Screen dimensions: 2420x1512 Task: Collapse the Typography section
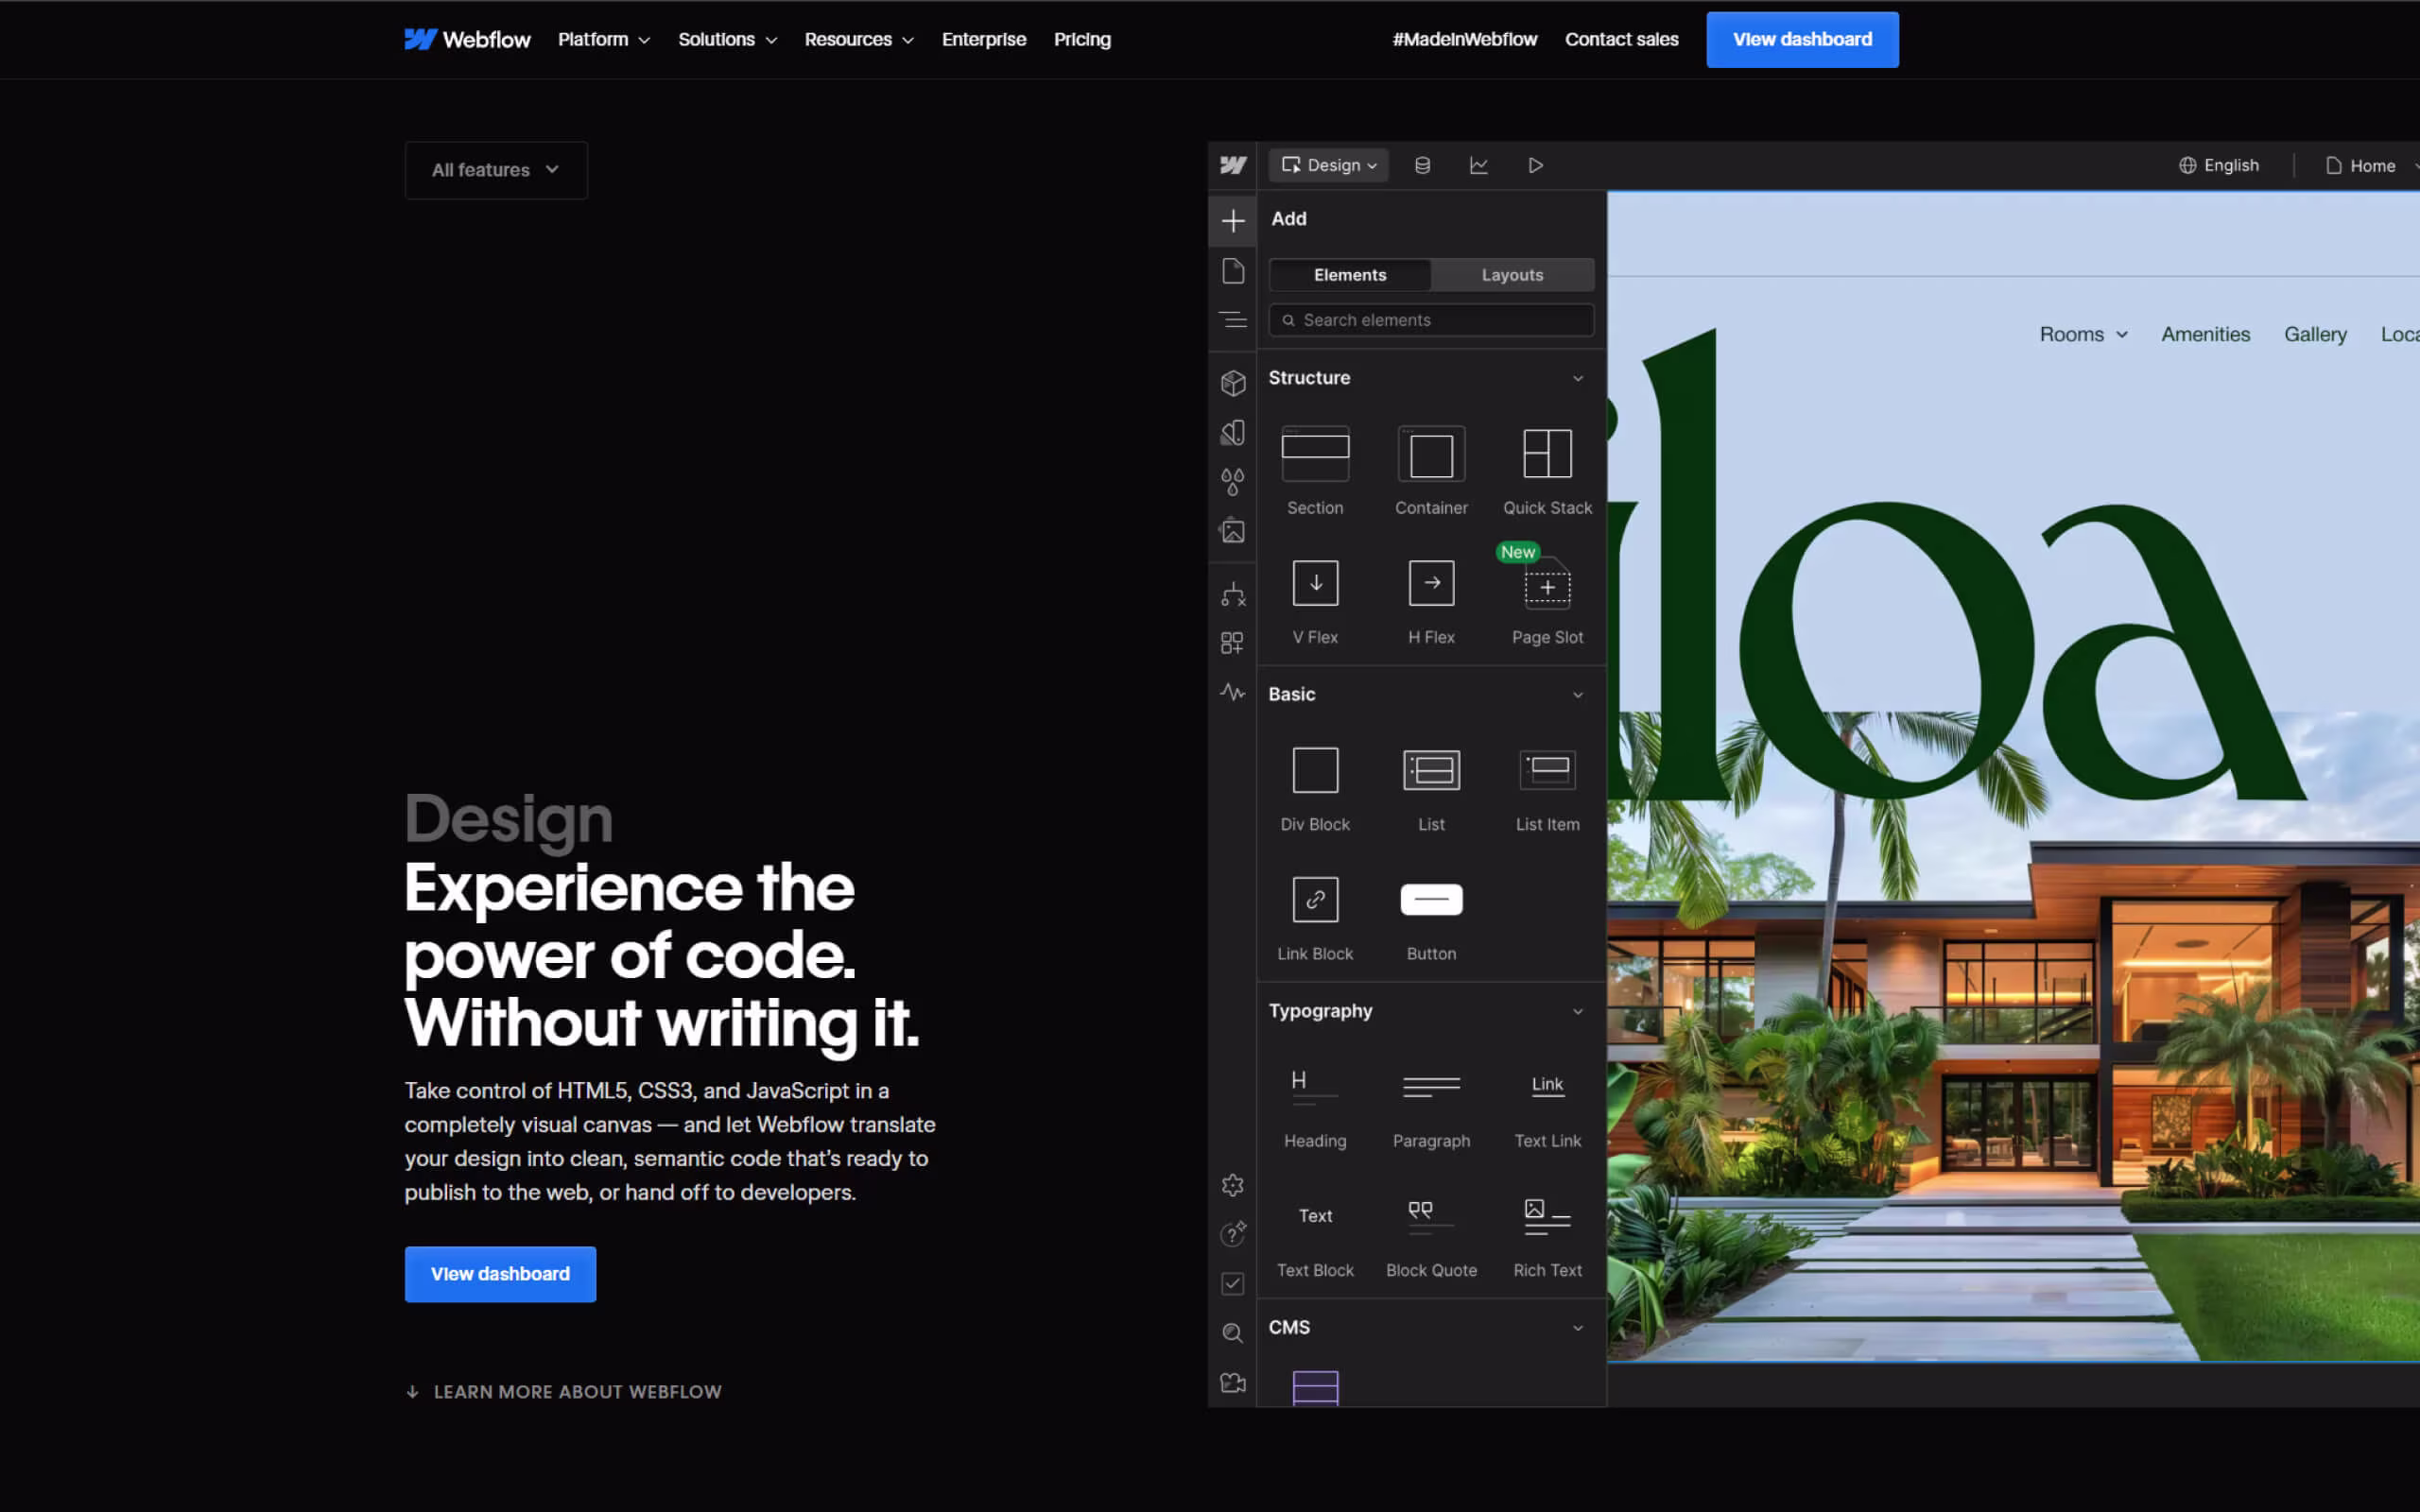[x=1578, y=1011]
